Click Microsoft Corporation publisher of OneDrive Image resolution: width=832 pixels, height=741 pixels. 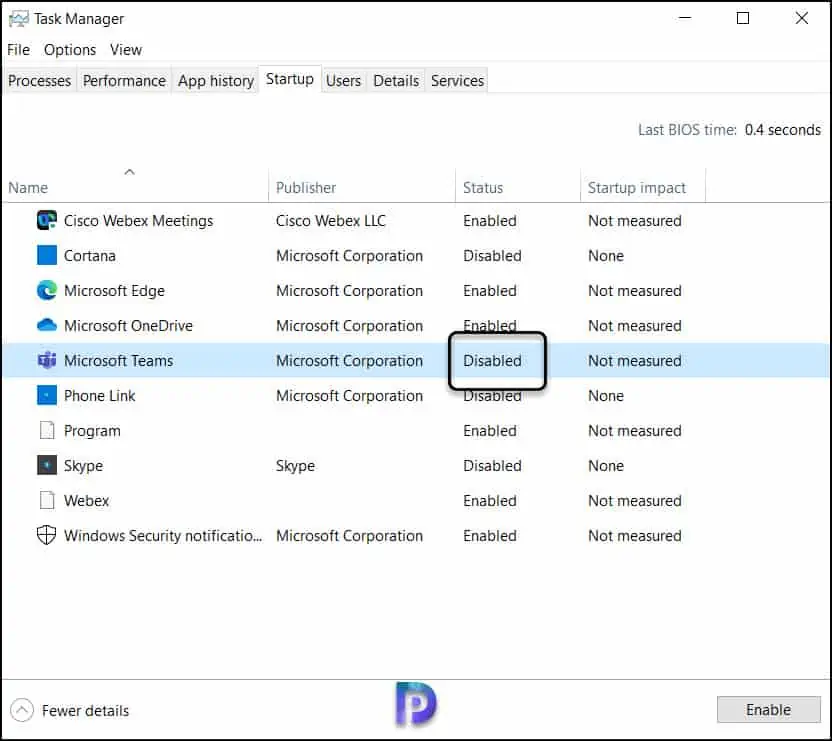point(349,325)
